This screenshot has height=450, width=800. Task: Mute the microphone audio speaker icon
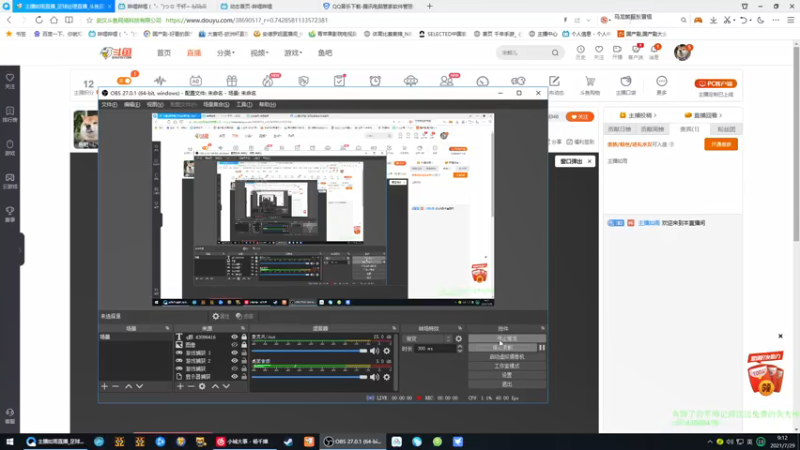coord(374,351)
